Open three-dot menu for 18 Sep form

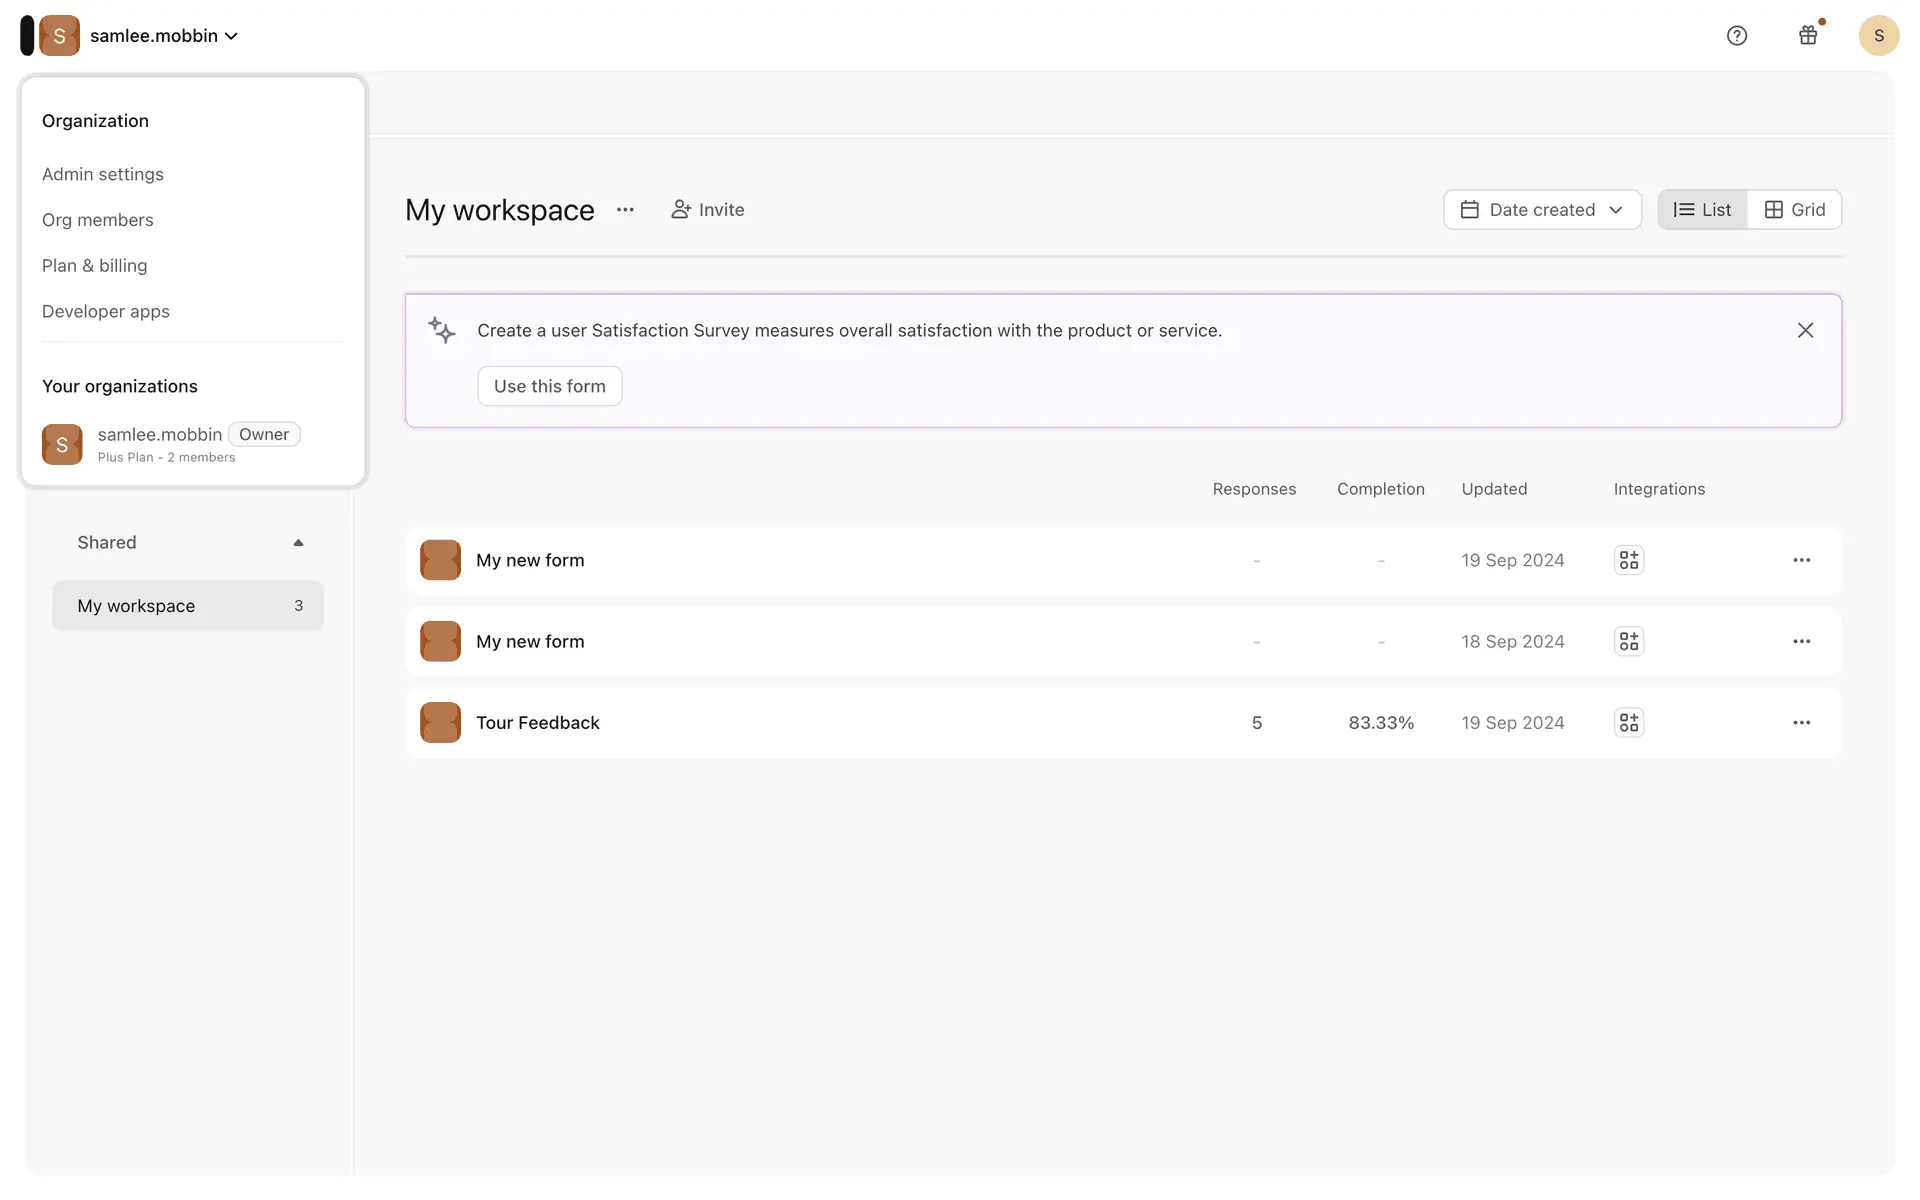[x=1801, y=642]
